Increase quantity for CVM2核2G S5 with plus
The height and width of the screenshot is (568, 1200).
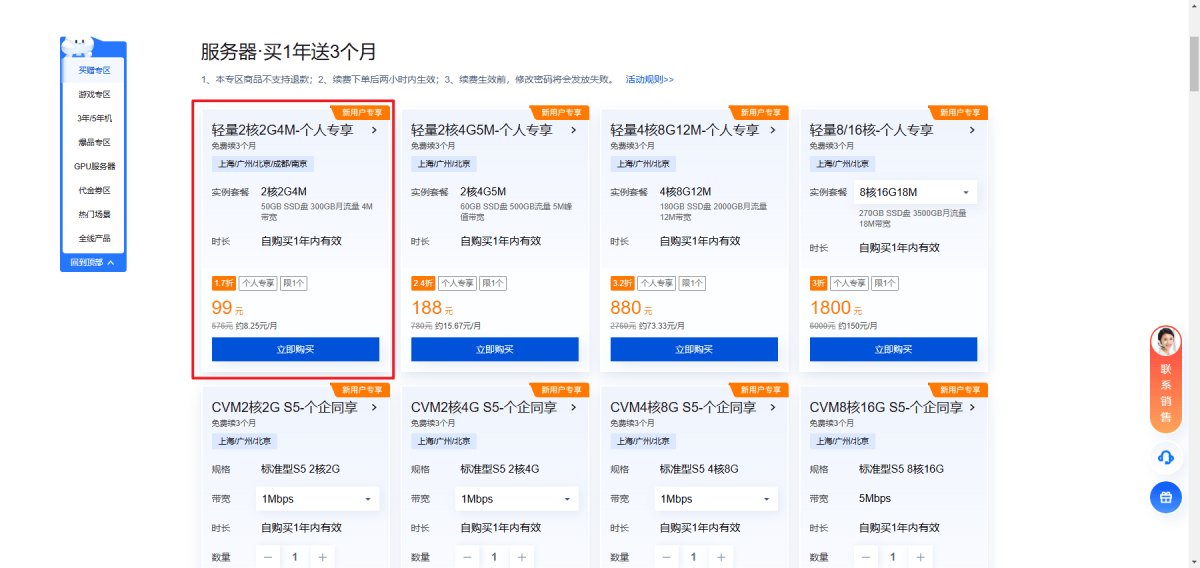pos(322,557)
